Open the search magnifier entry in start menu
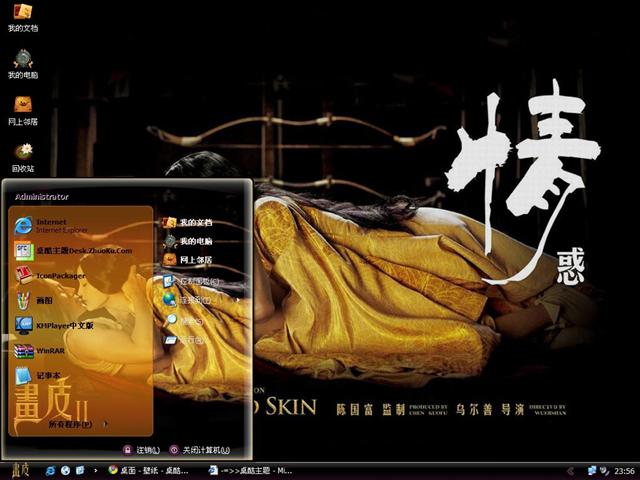640x480 pixels. [x=171, y=320]
